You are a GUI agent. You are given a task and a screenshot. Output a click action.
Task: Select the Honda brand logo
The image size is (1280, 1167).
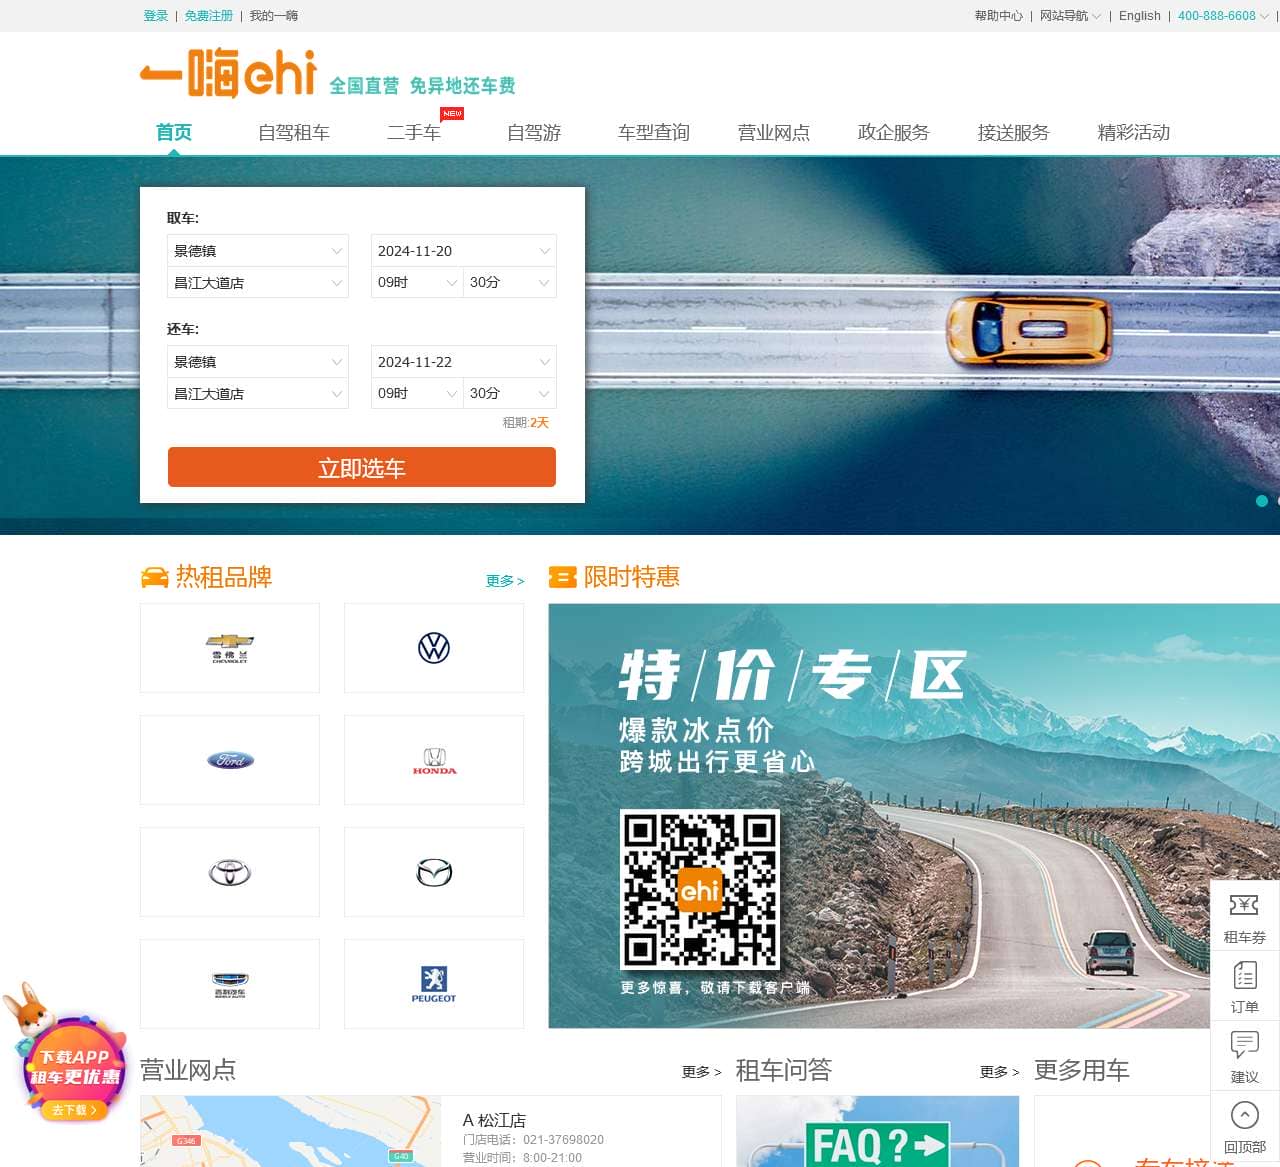[x=434, y=760]
